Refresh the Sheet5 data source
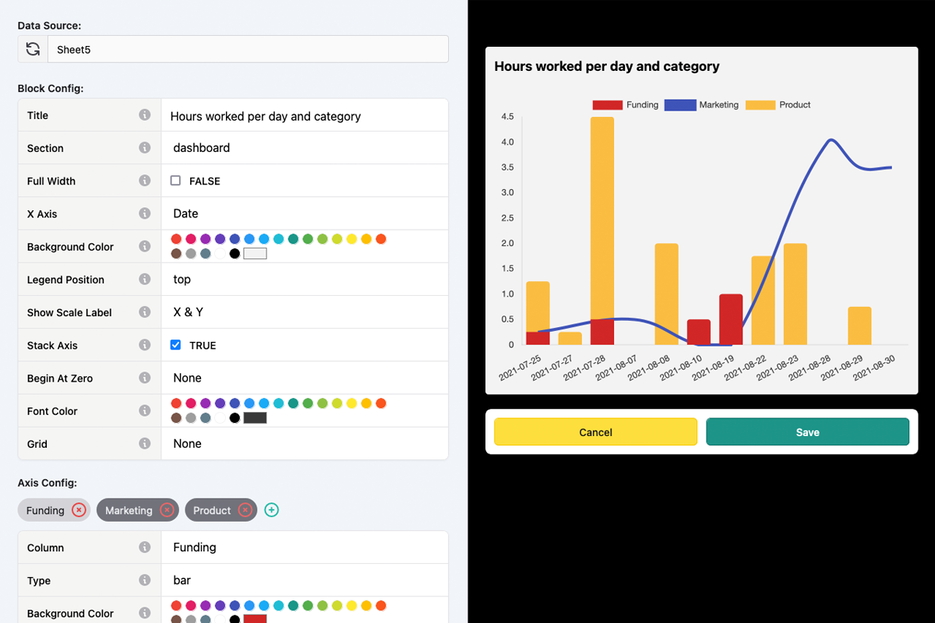 (33, 48)
